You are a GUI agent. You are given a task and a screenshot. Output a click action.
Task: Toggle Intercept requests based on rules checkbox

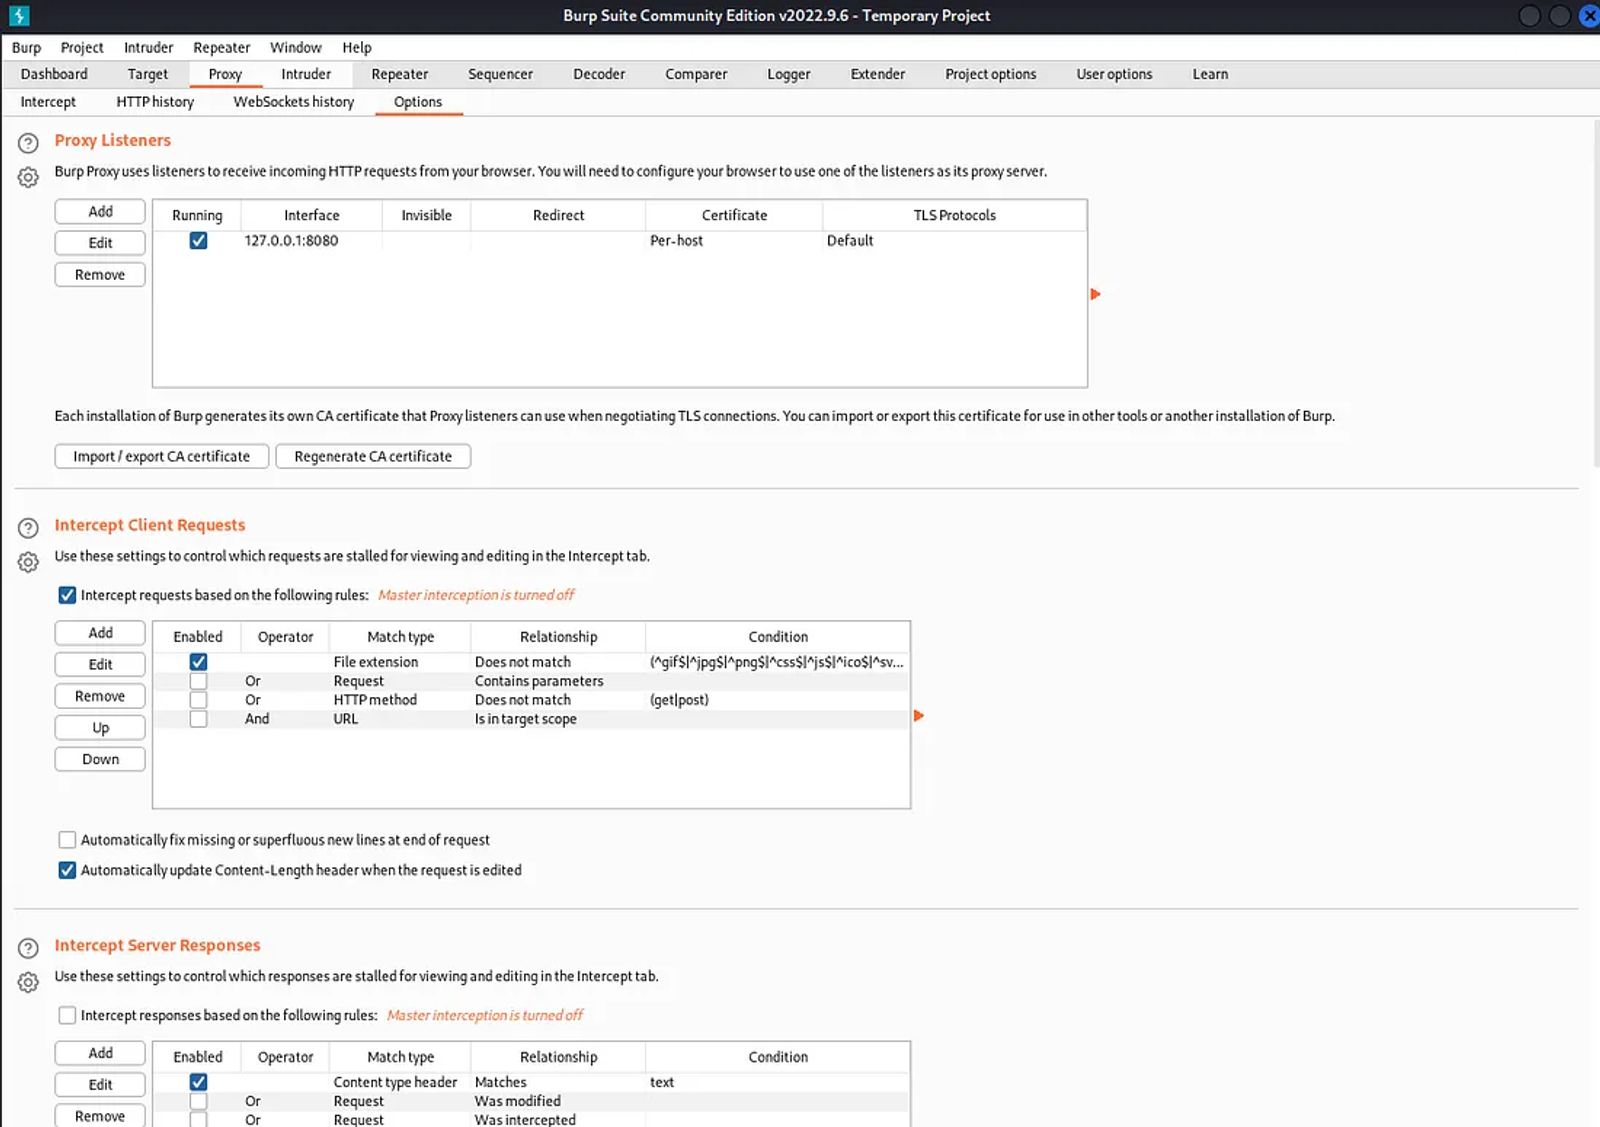coord(67,595)
